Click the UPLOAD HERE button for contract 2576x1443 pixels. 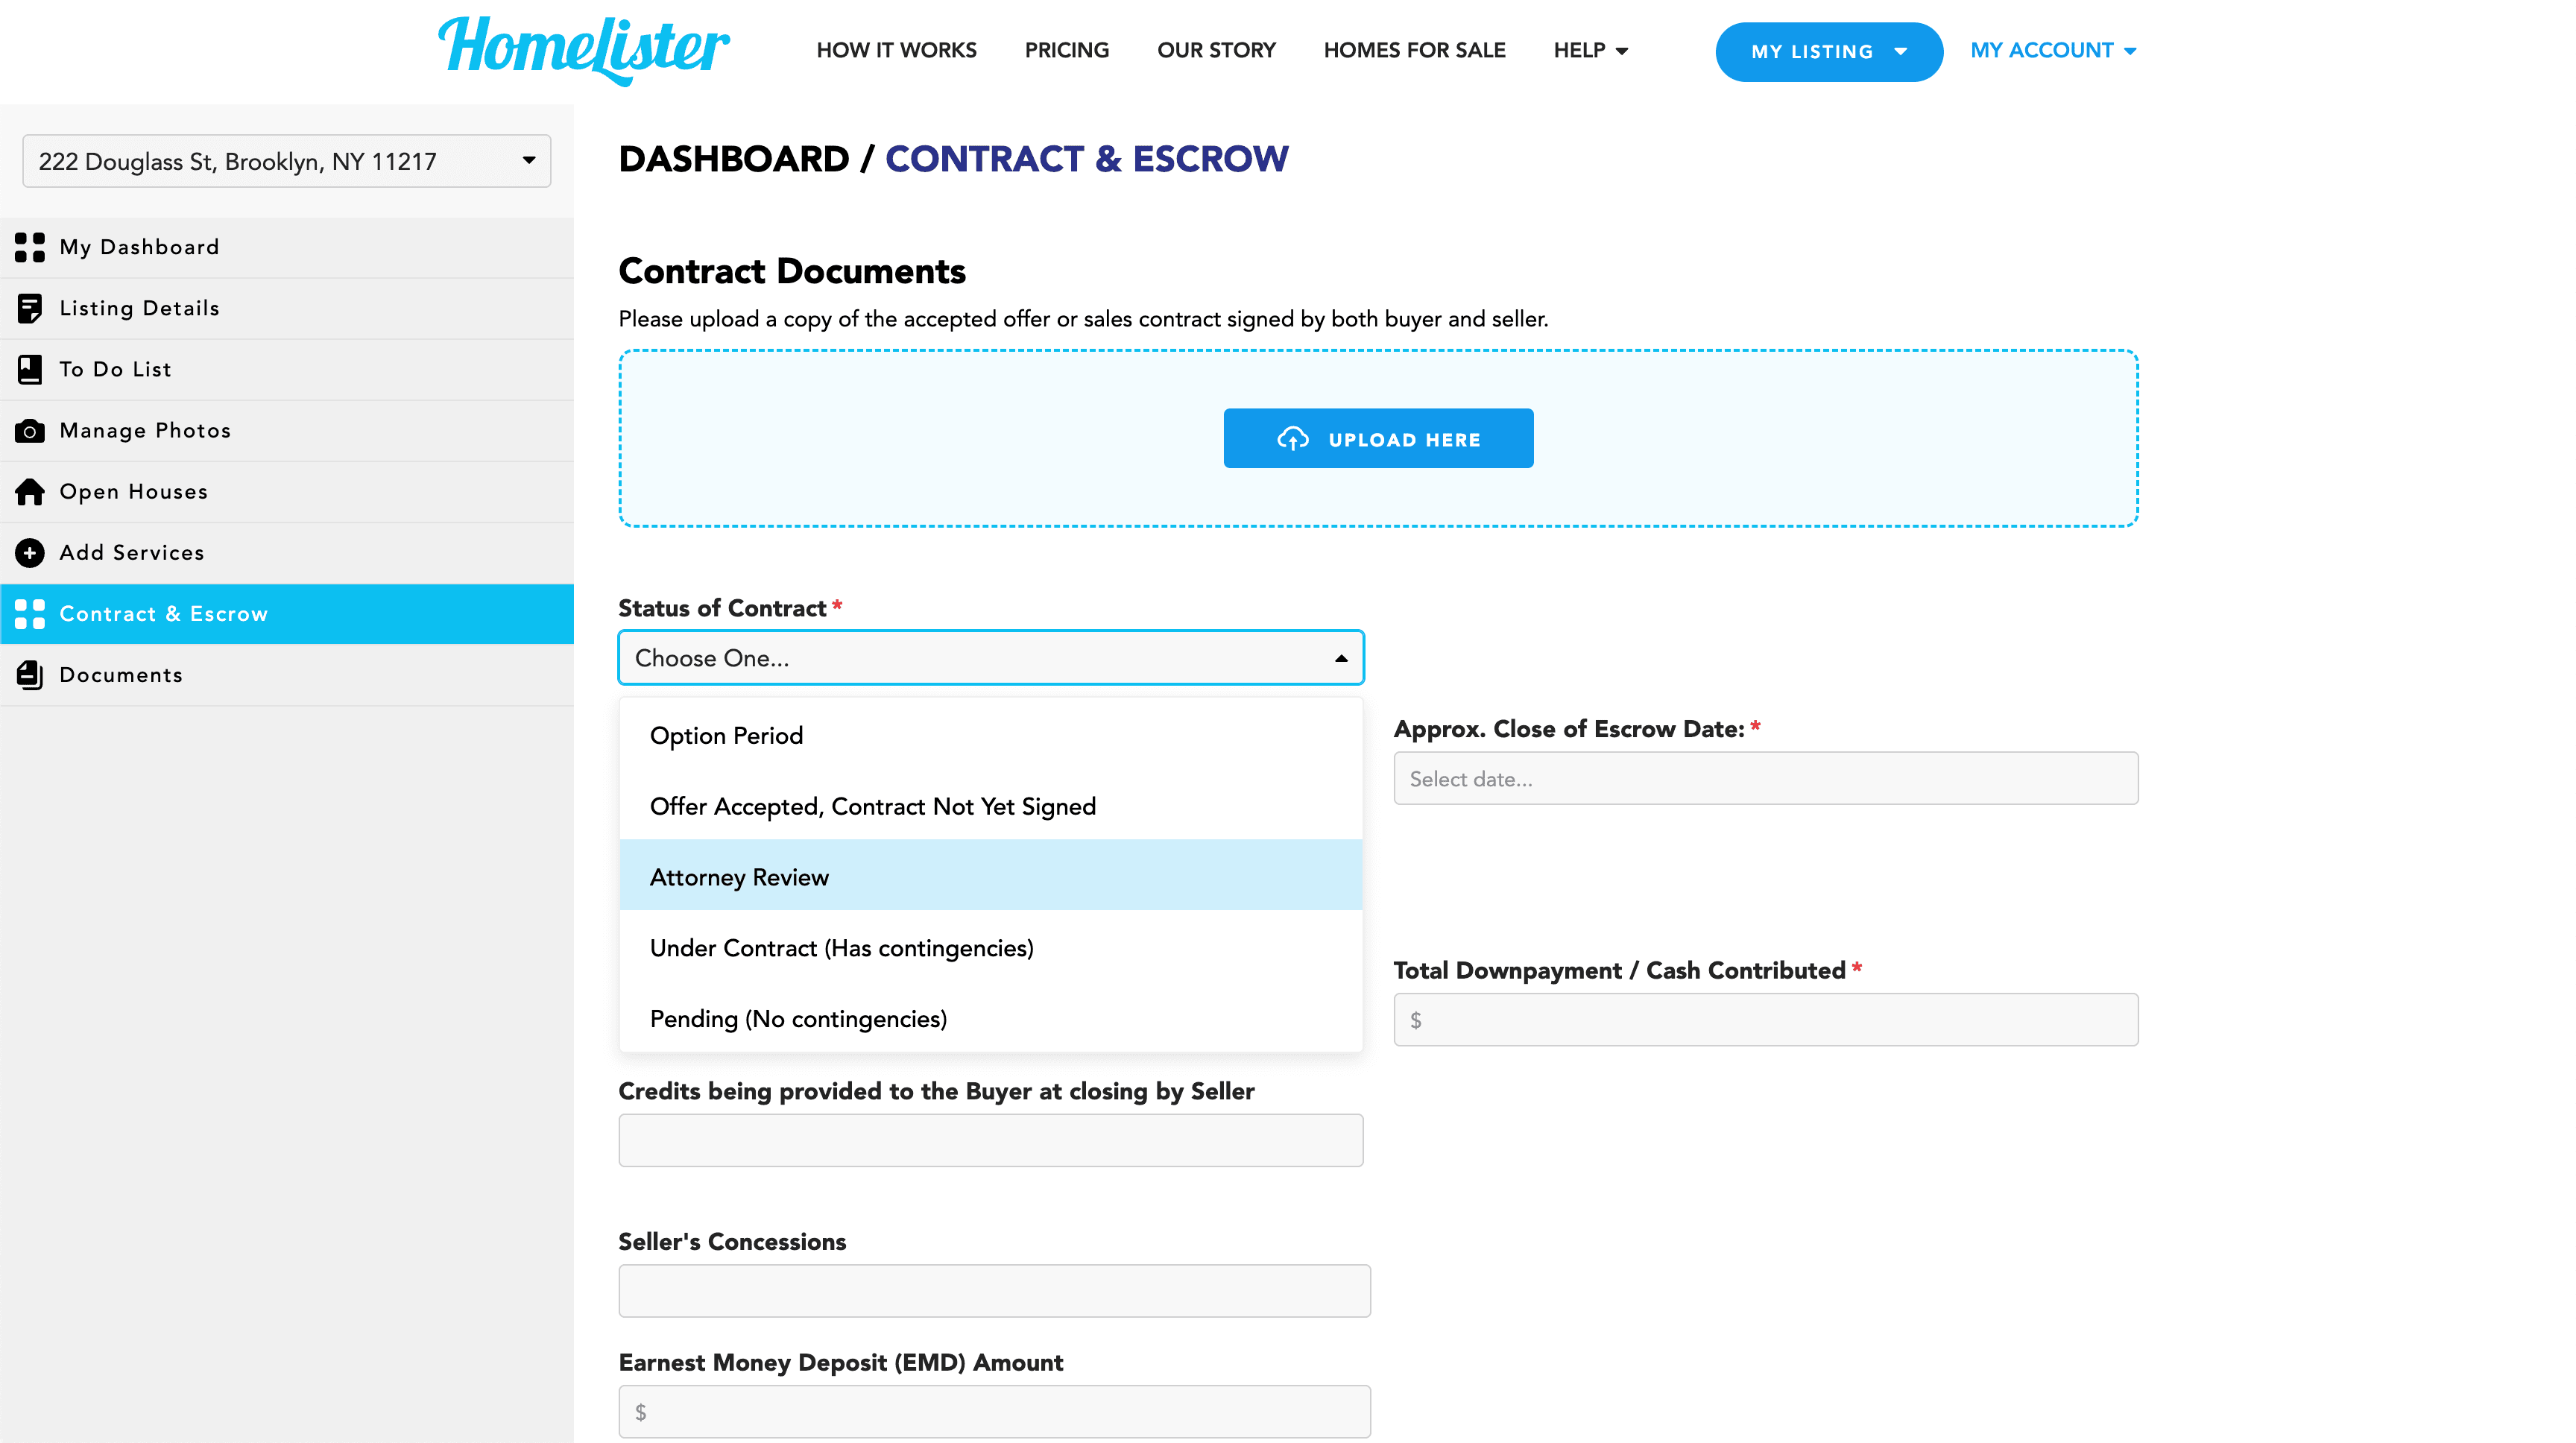[1378, 438]
